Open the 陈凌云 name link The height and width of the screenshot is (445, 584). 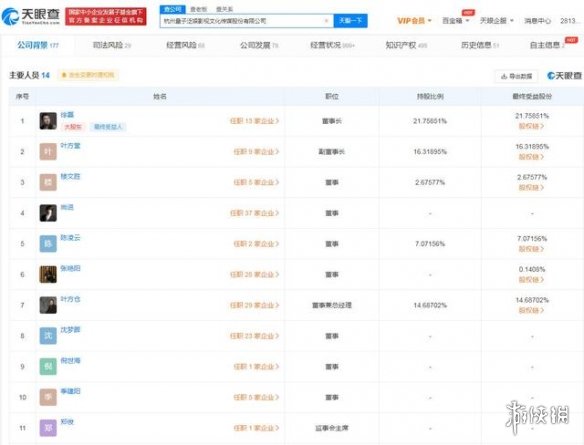(x=70, y=238)
